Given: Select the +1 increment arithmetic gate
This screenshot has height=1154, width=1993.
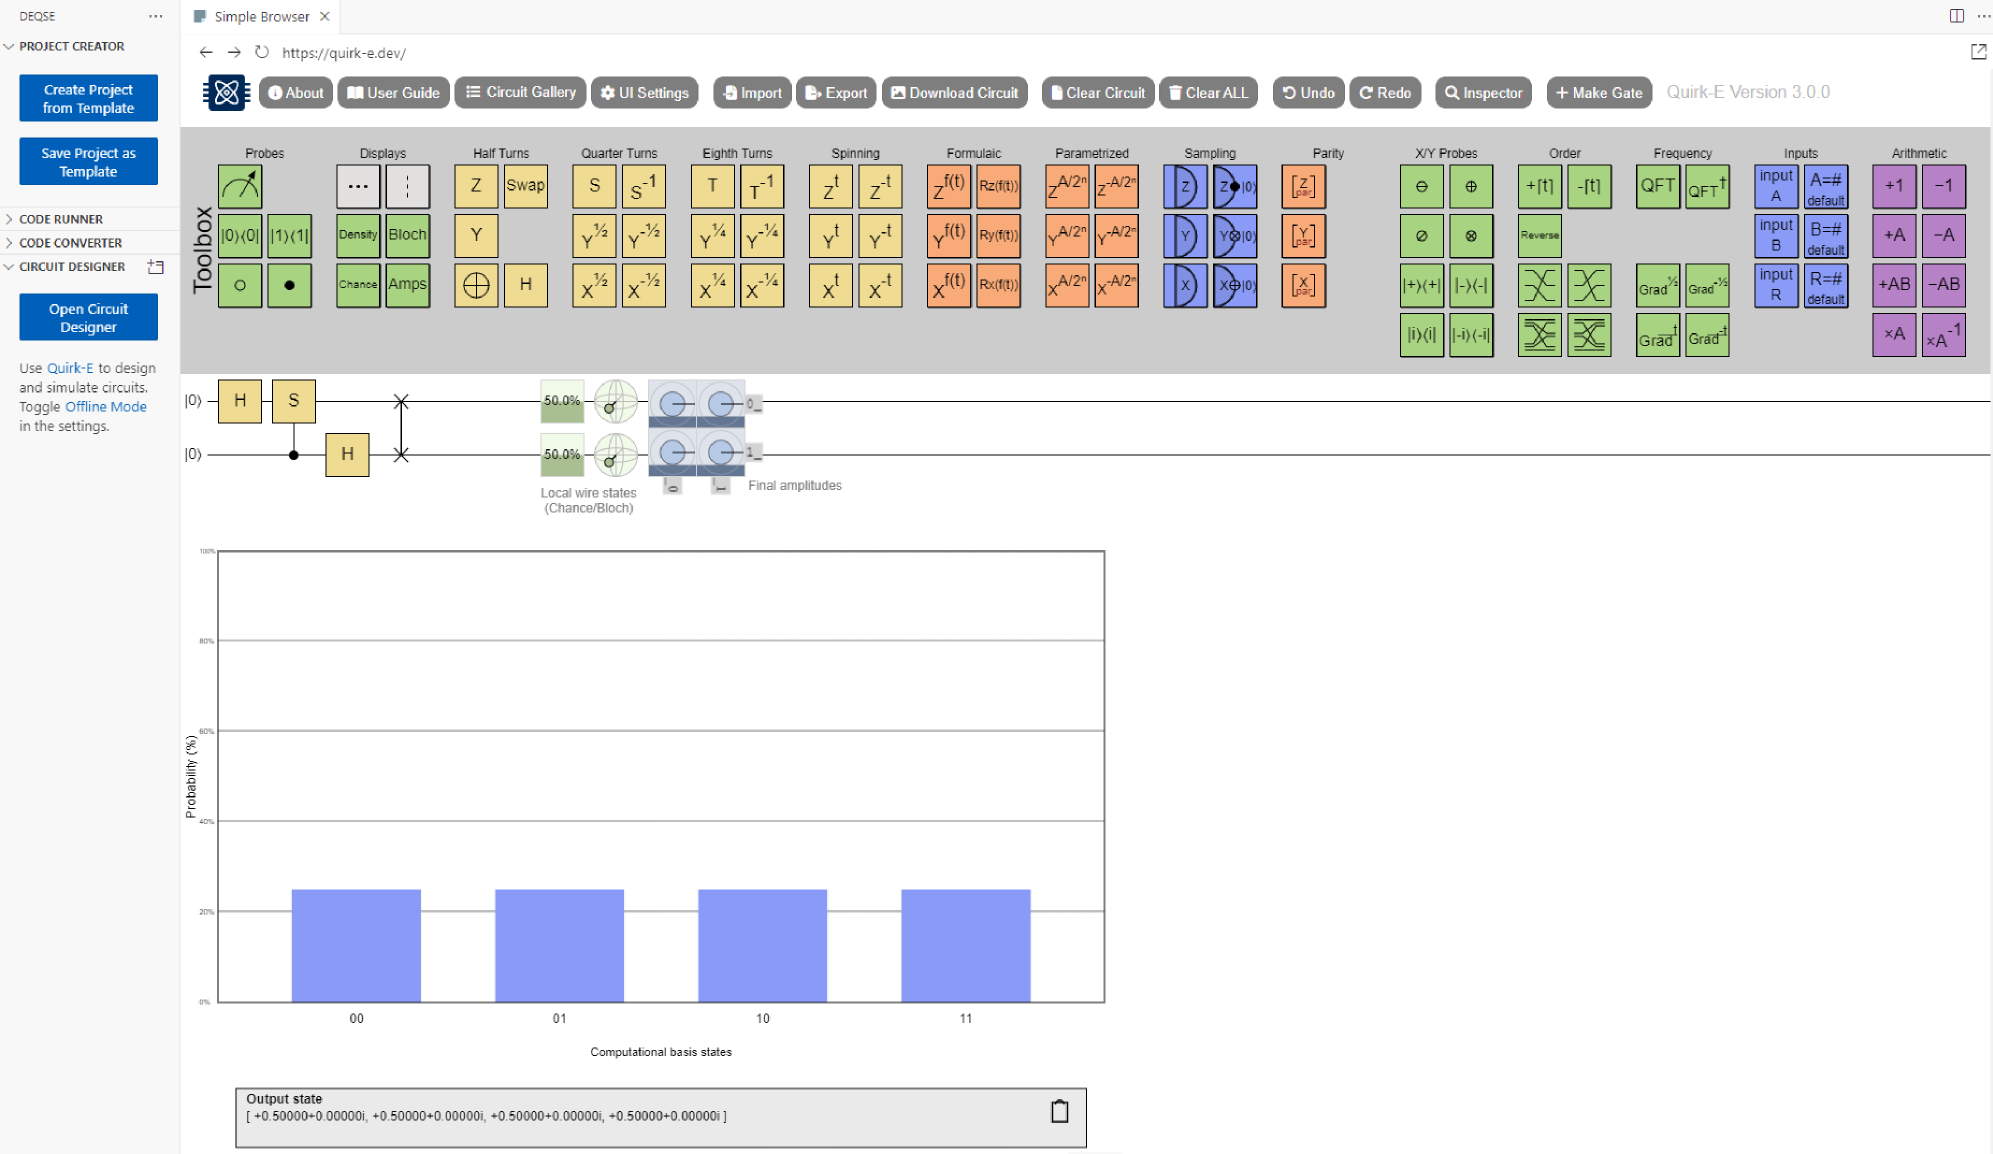Looking at the screenshot, I should point(1893,186).
